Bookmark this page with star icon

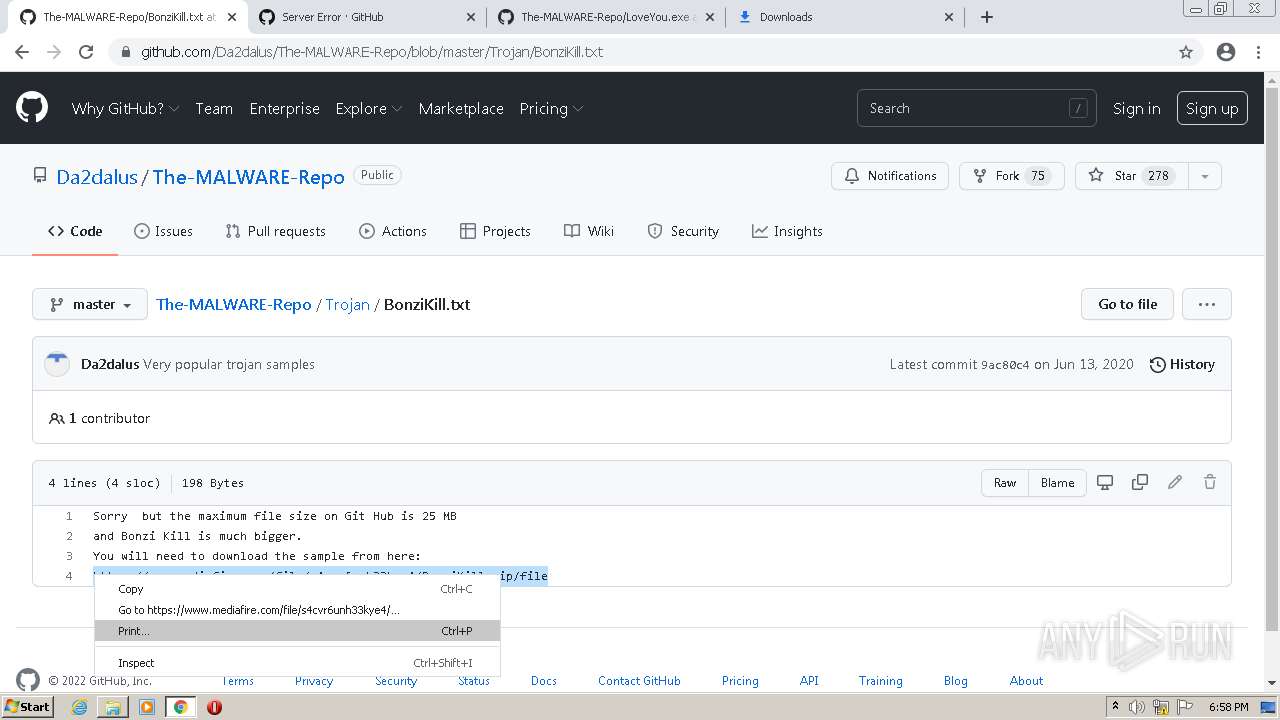pos(1186,52)
